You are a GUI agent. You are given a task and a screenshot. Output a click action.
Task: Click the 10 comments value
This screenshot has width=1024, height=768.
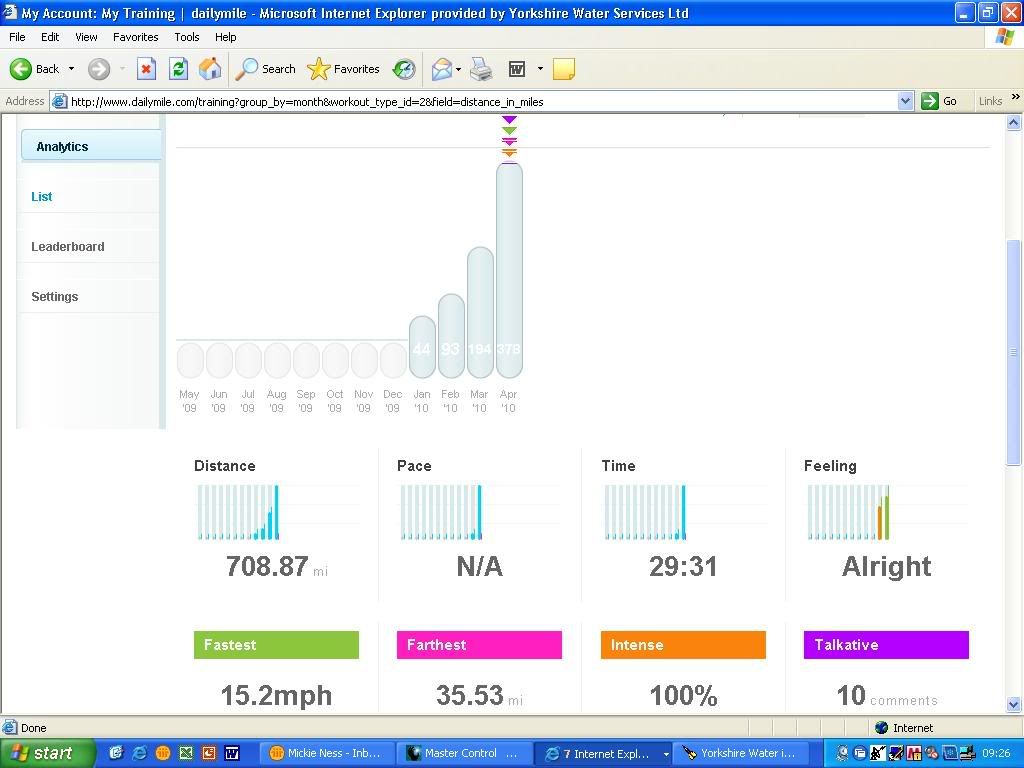coord(887,696)
